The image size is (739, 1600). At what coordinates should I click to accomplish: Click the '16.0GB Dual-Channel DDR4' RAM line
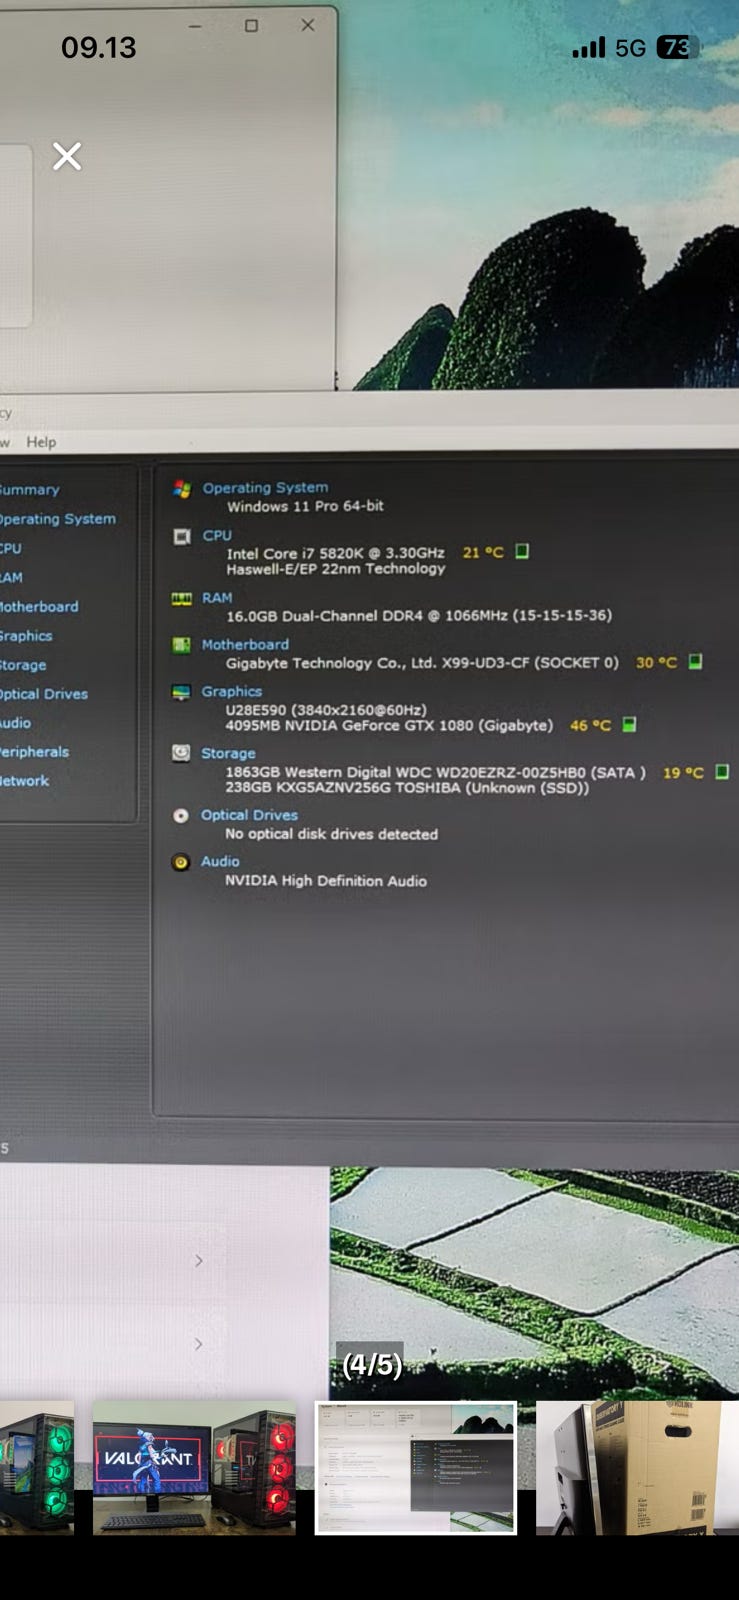coord(419,615)
